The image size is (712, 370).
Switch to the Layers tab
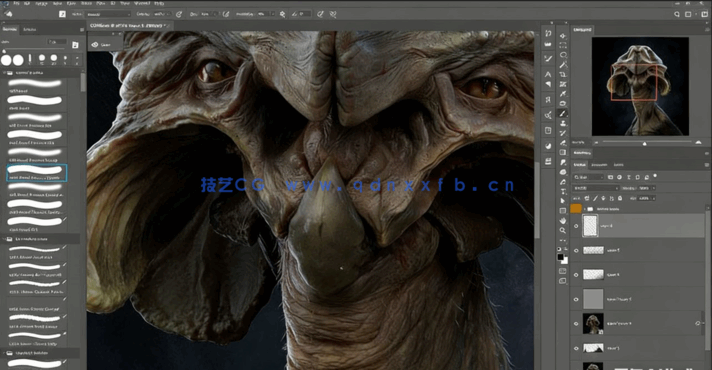tap(580, 165)
